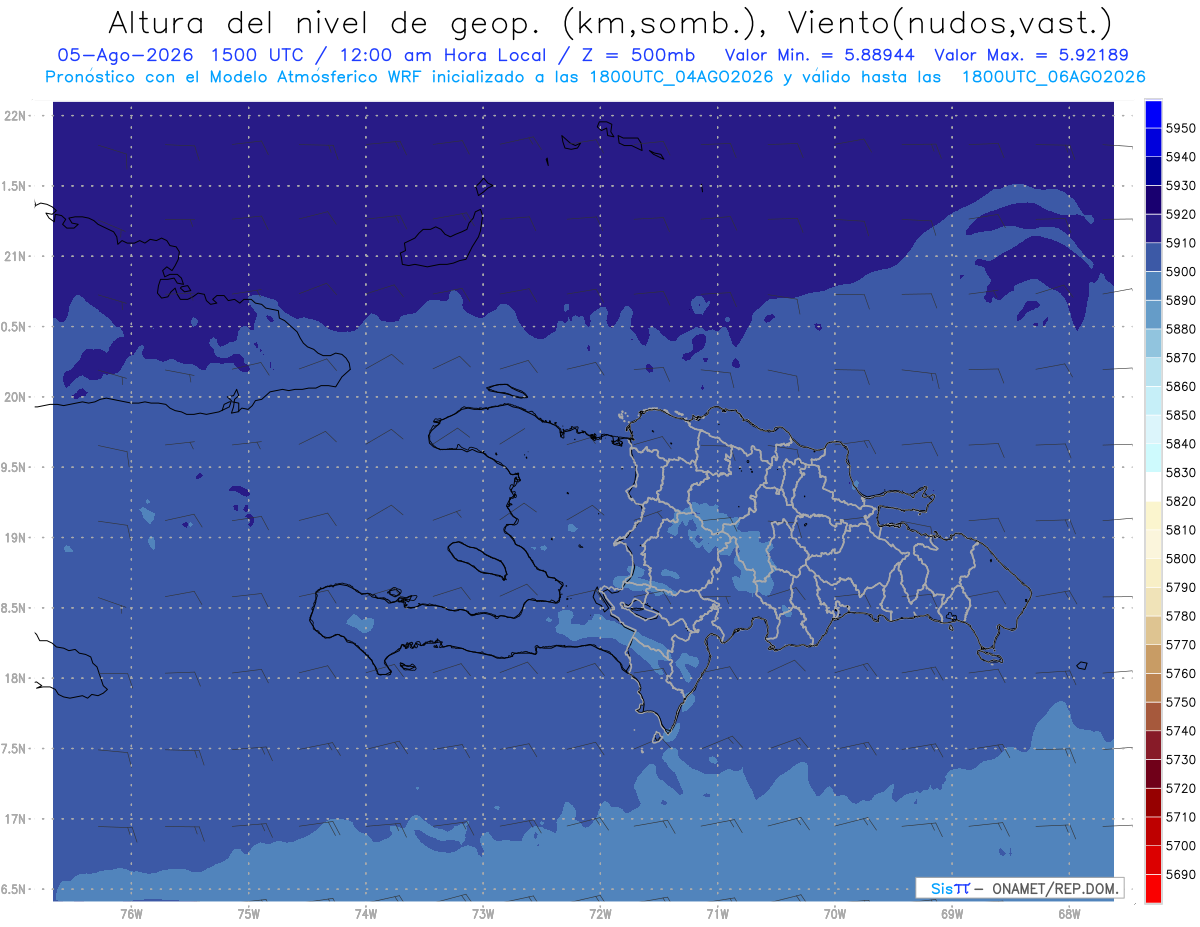
Task: Click the 21N latitude axis label
Action: click(x=16, y=257)
